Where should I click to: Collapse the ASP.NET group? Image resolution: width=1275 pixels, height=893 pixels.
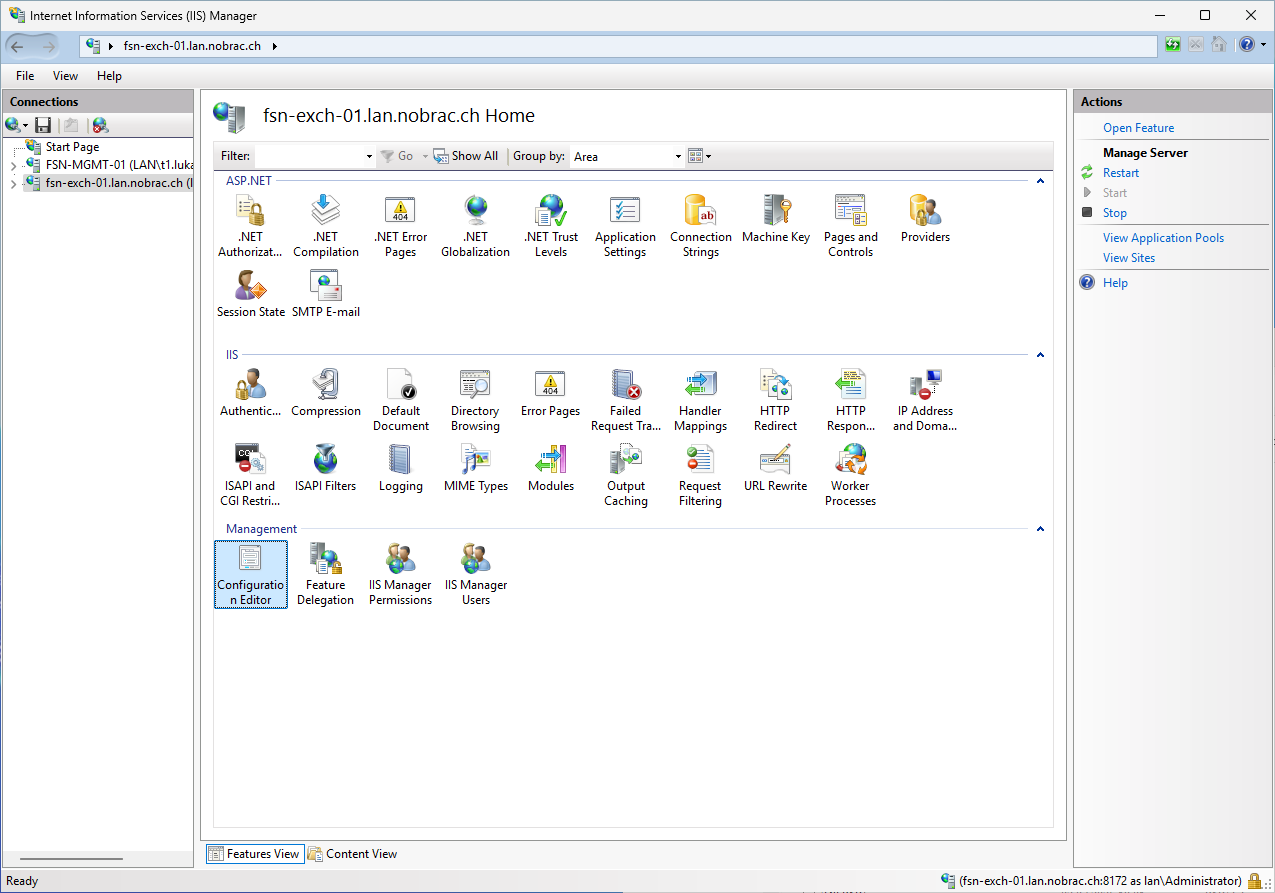coord(1040,181)
